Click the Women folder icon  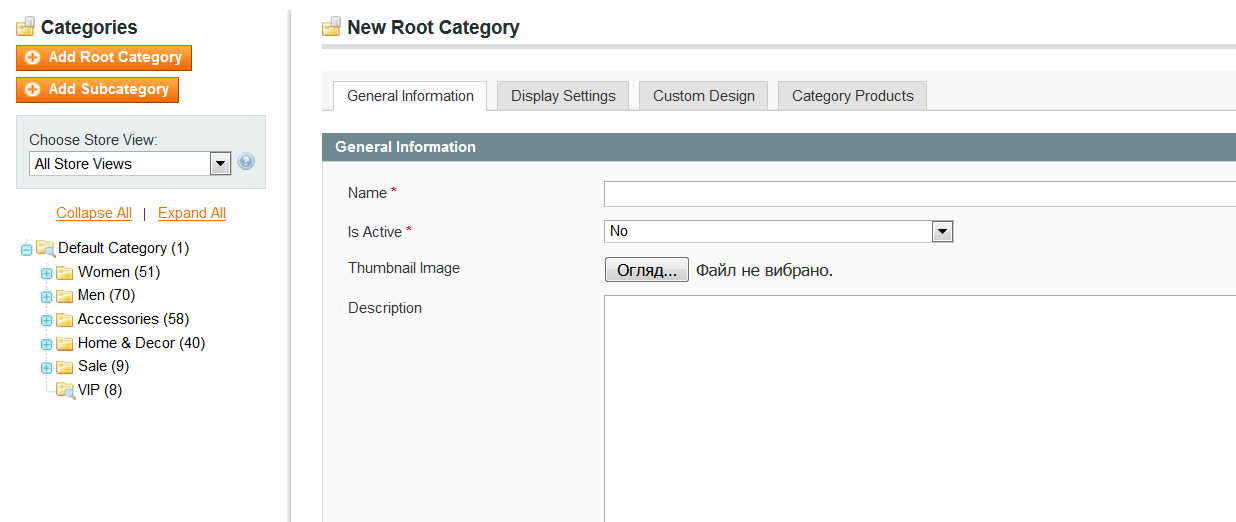(x=65, y=272)
